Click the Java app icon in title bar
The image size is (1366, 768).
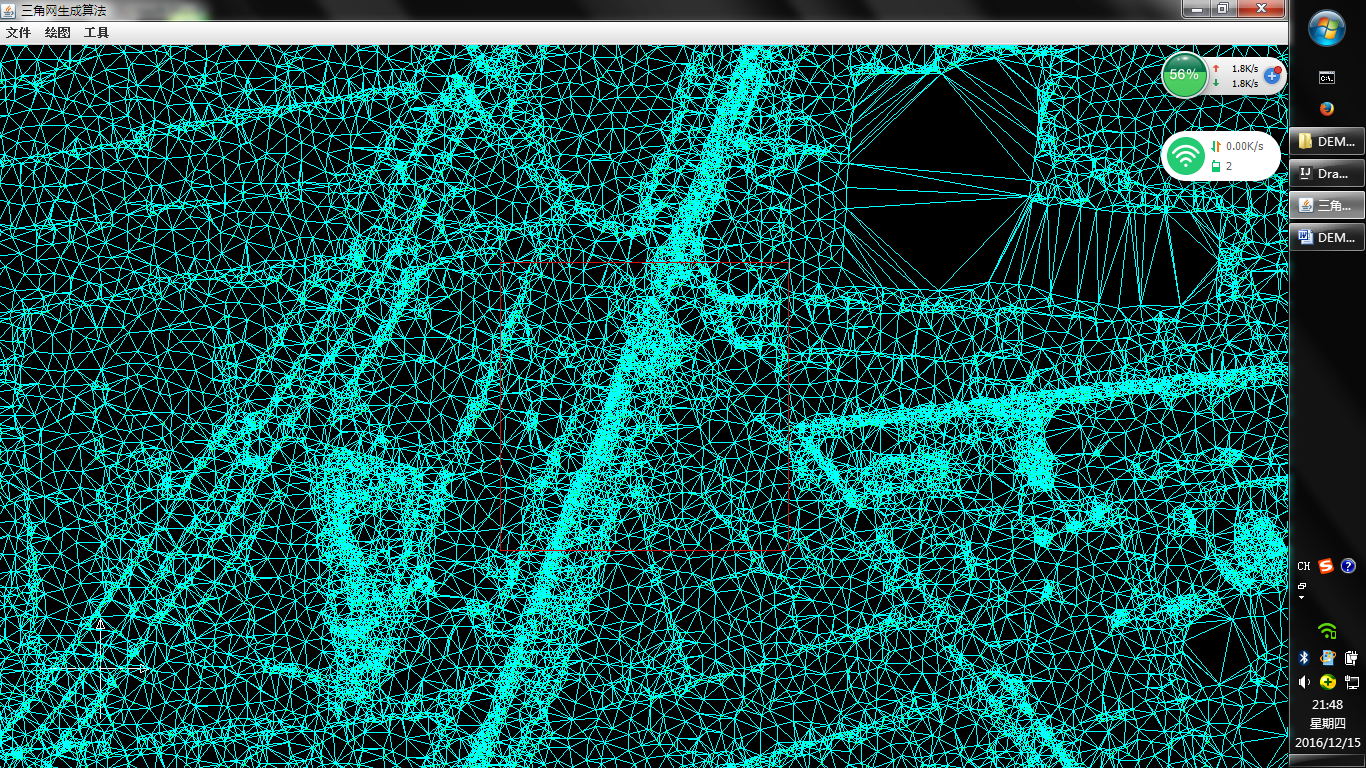tap(10, 10)
